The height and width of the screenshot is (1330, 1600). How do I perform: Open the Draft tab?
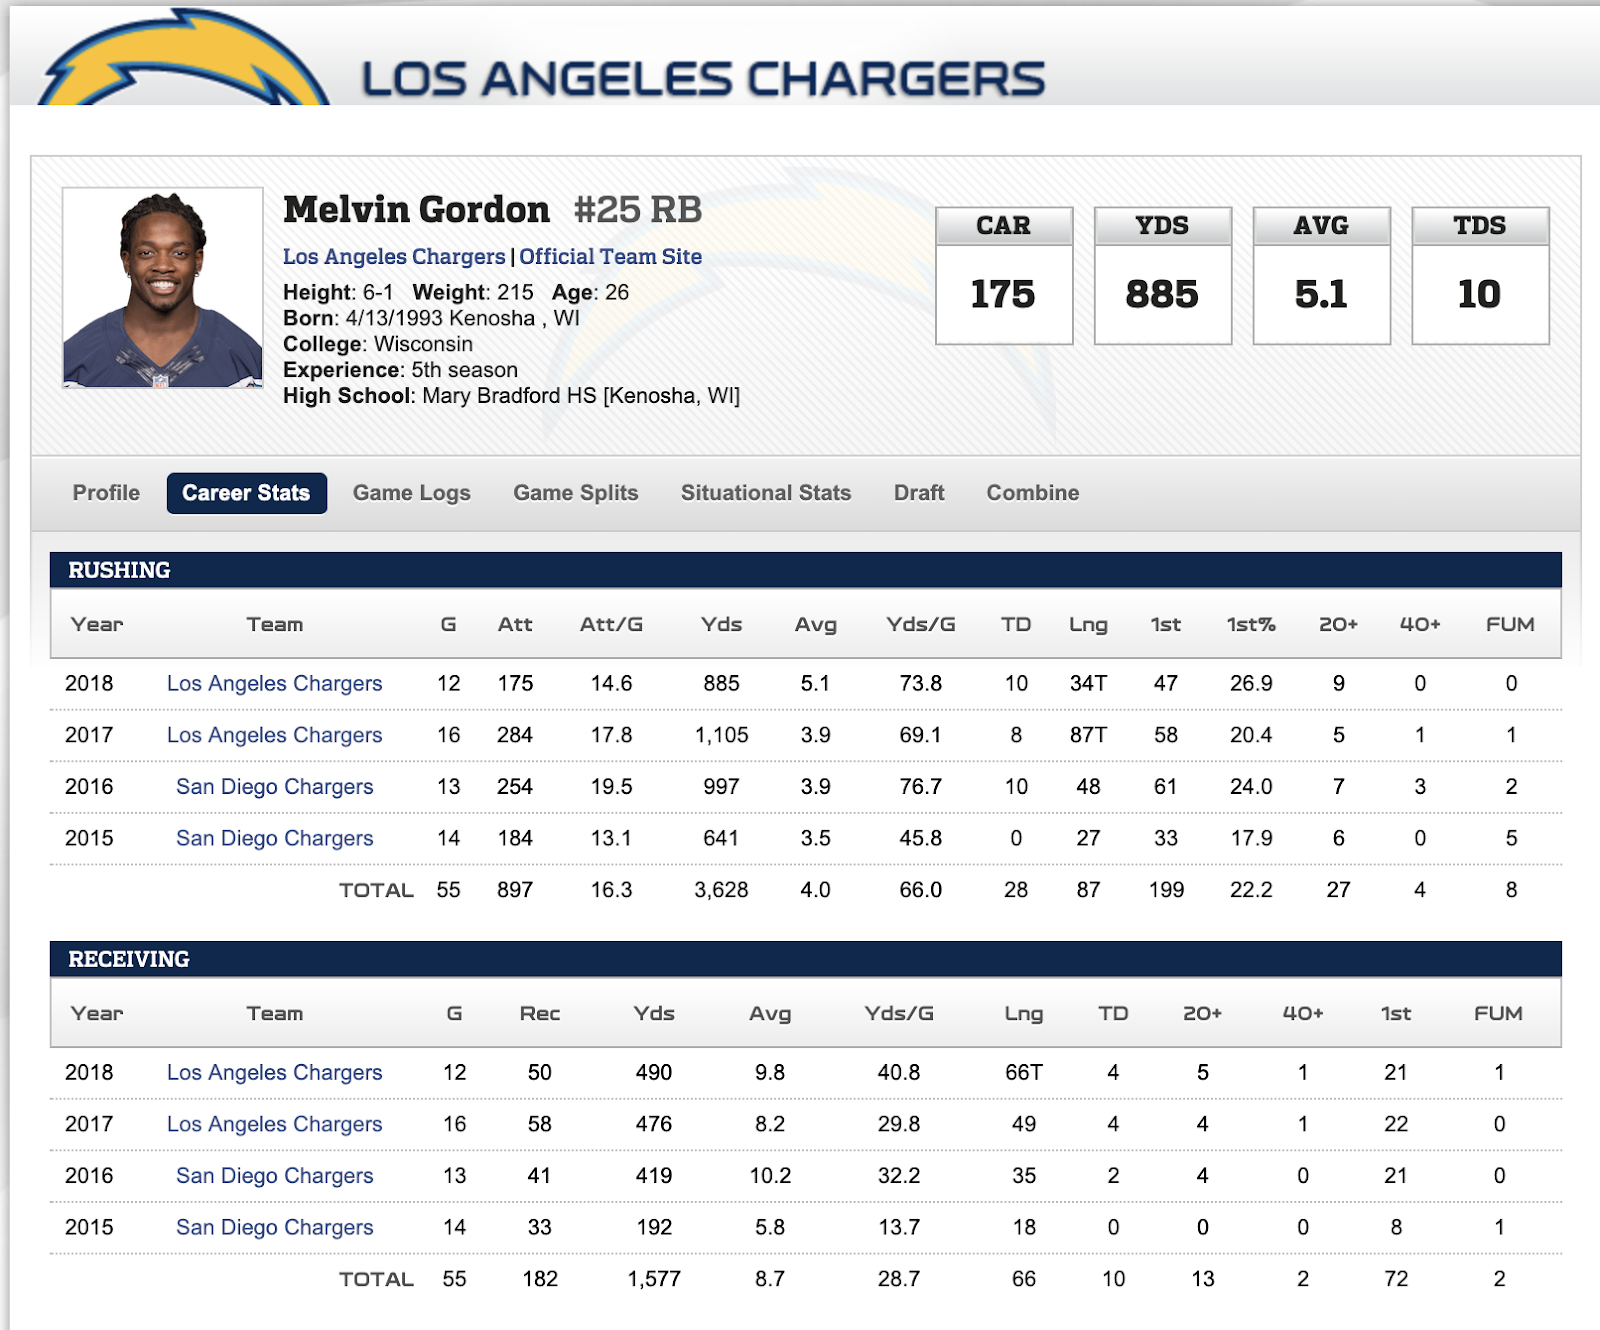point(919,493)
